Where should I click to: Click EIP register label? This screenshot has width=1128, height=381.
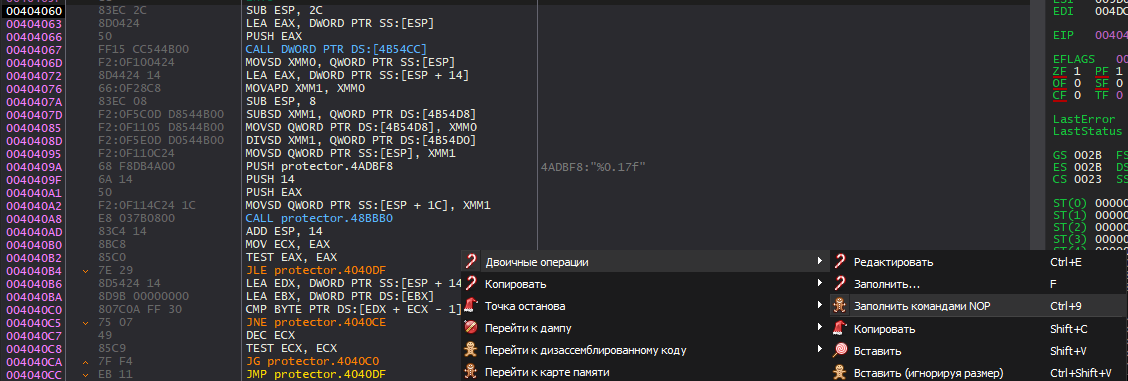[1063, 34]
